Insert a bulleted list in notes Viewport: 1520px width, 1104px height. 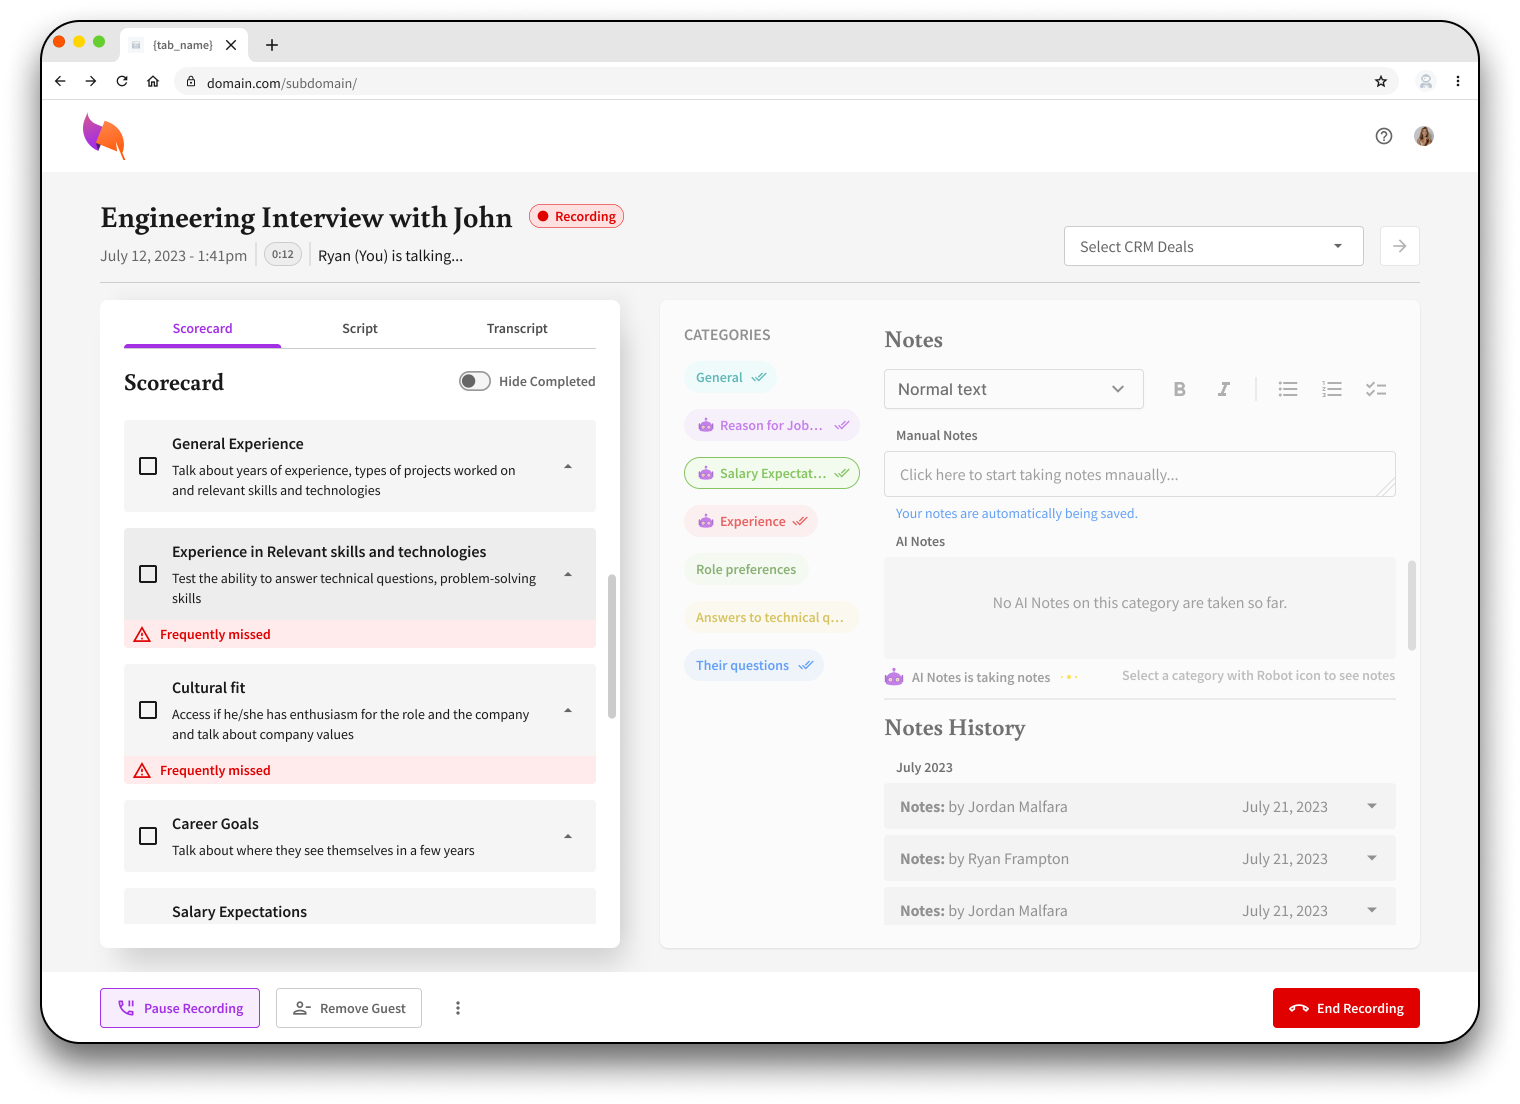tap(1288, 389)
